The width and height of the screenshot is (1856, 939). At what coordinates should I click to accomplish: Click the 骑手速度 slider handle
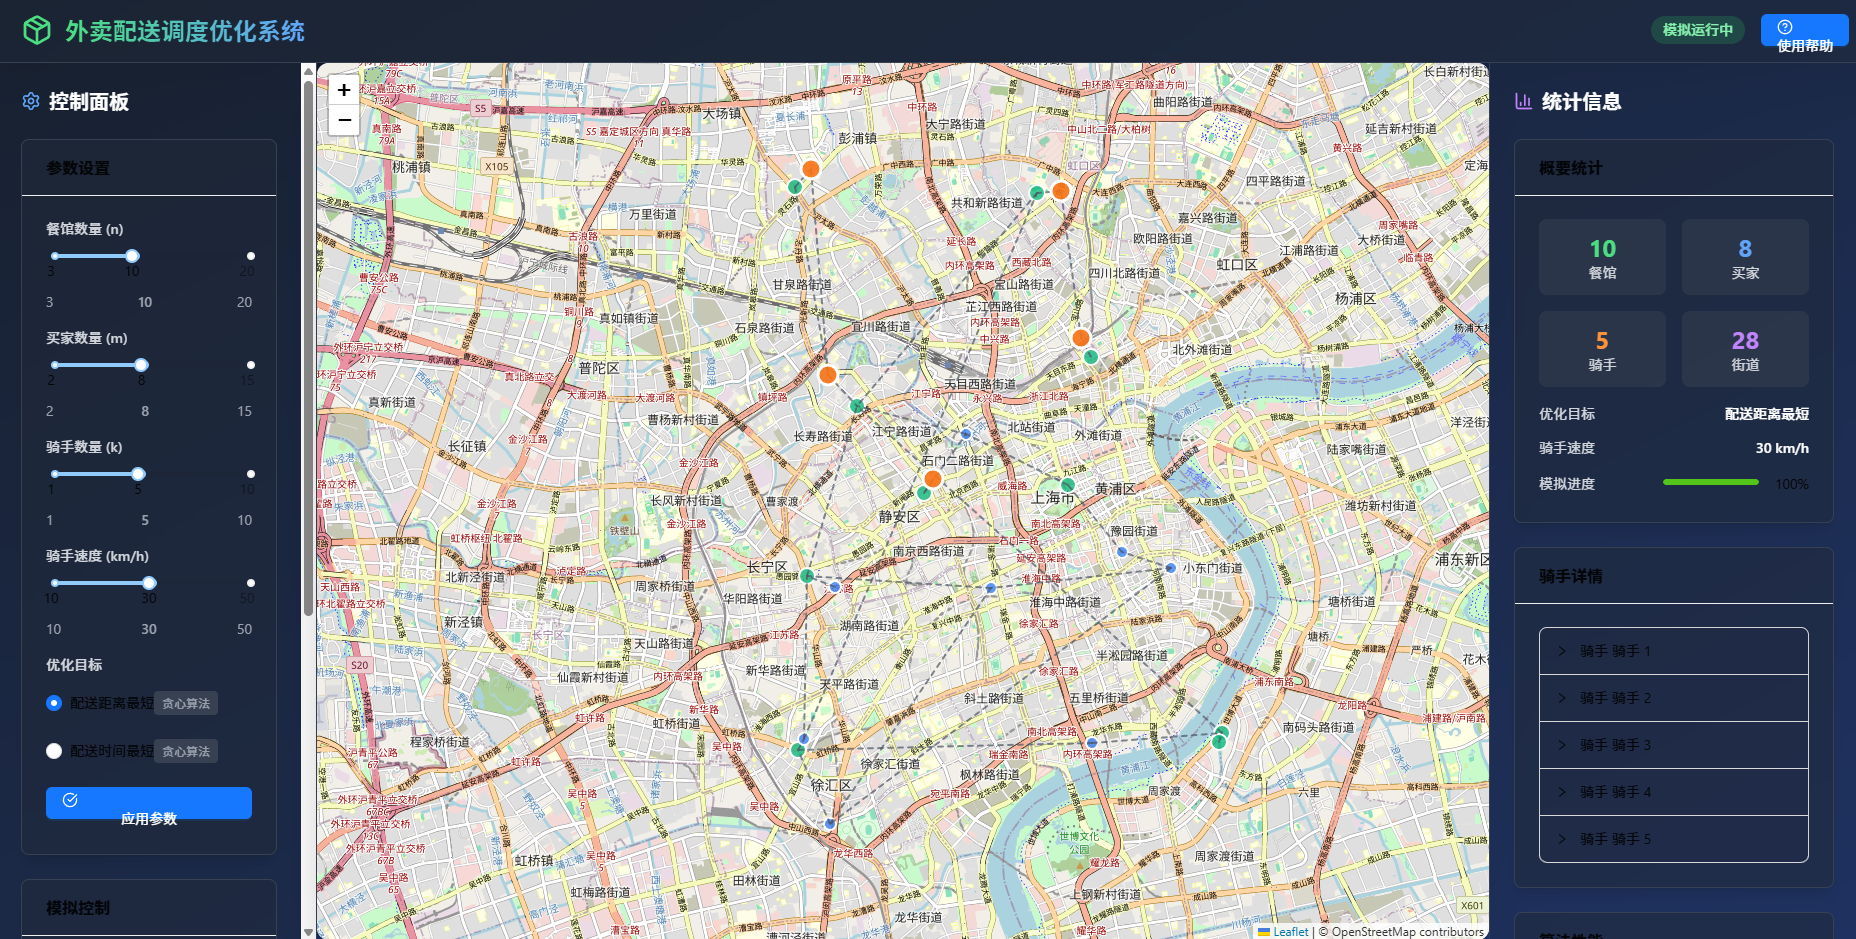pos(149,583)
